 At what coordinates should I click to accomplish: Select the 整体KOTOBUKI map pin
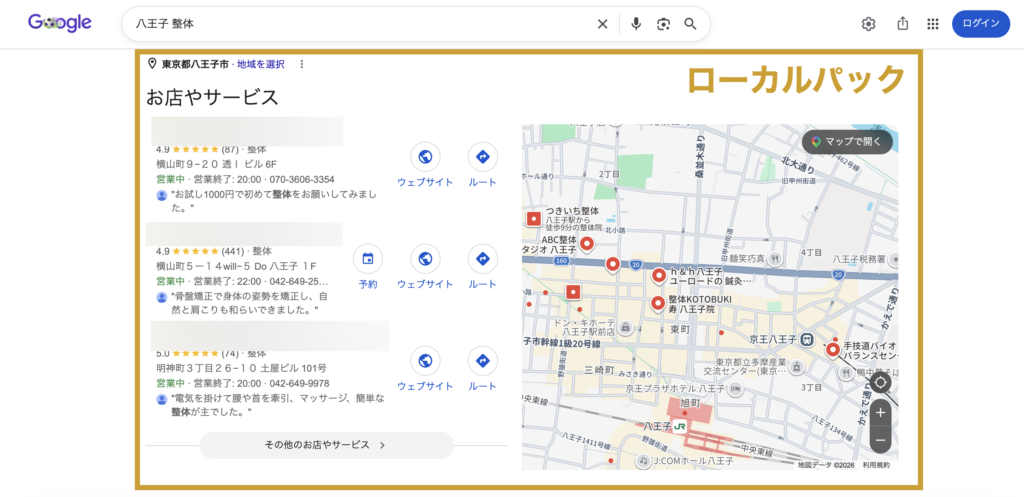[x=658, y=303]
